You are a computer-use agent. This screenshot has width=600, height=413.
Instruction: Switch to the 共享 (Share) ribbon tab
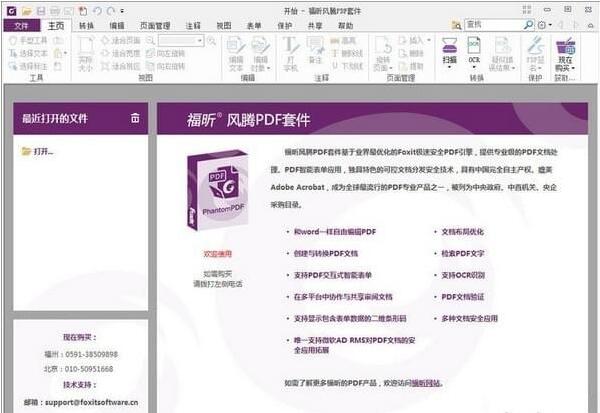pos(315,26)
